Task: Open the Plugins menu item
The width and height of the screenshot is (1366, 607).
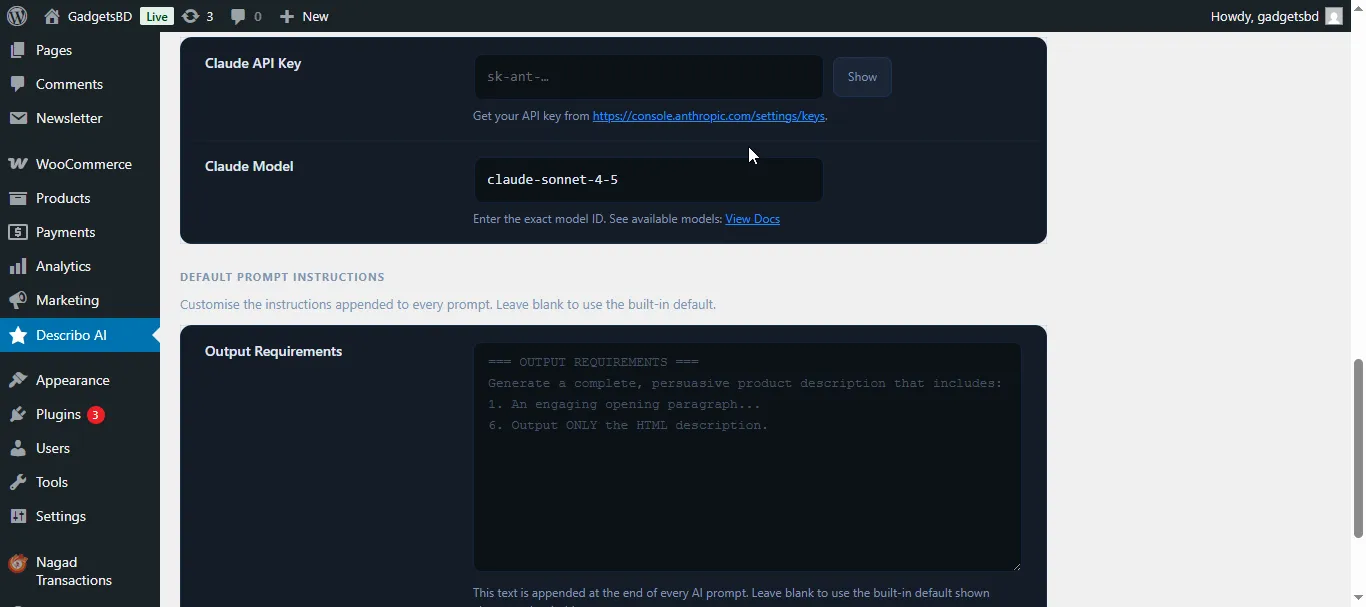Action: (x=58, y=414)
